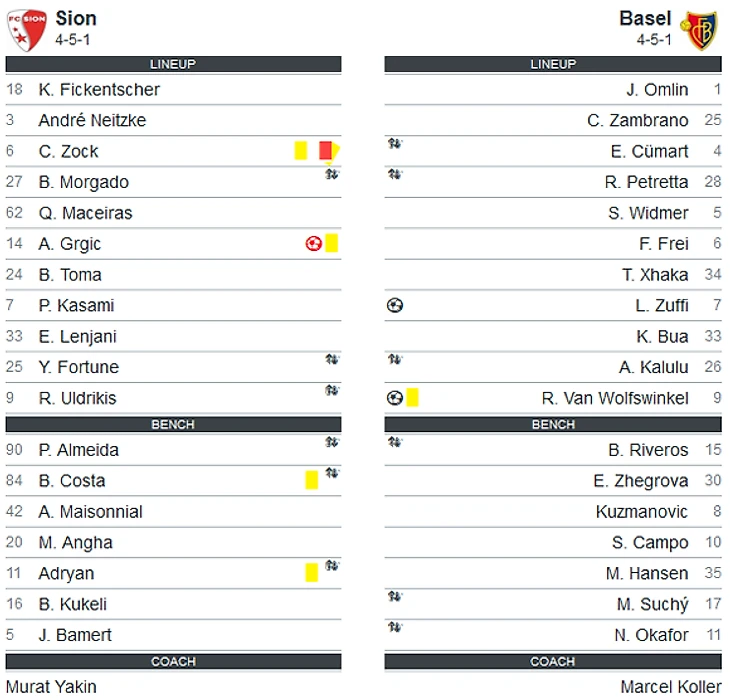The height and width of the screenshot is (700, 730).
Task: Select the Sion LINEUP header bar
Action: click(173, 64)
